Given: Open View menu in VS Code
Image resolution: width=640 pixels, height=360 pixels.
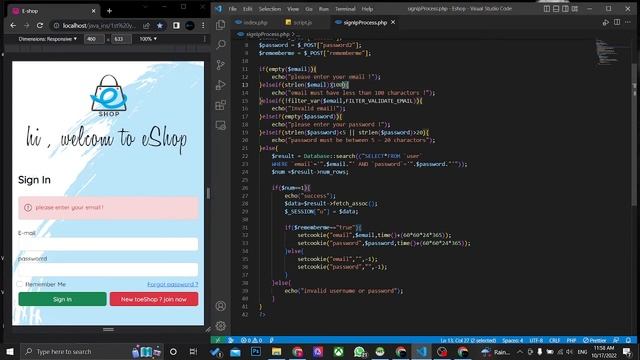Looking at the screenshot, I should tap(293, 9).
